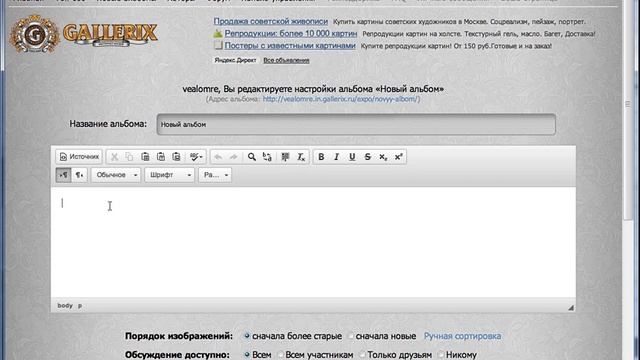Viewport: 640px width, 360px height.
Task: Toggle underline formatting
Action: tap(352, 157)
